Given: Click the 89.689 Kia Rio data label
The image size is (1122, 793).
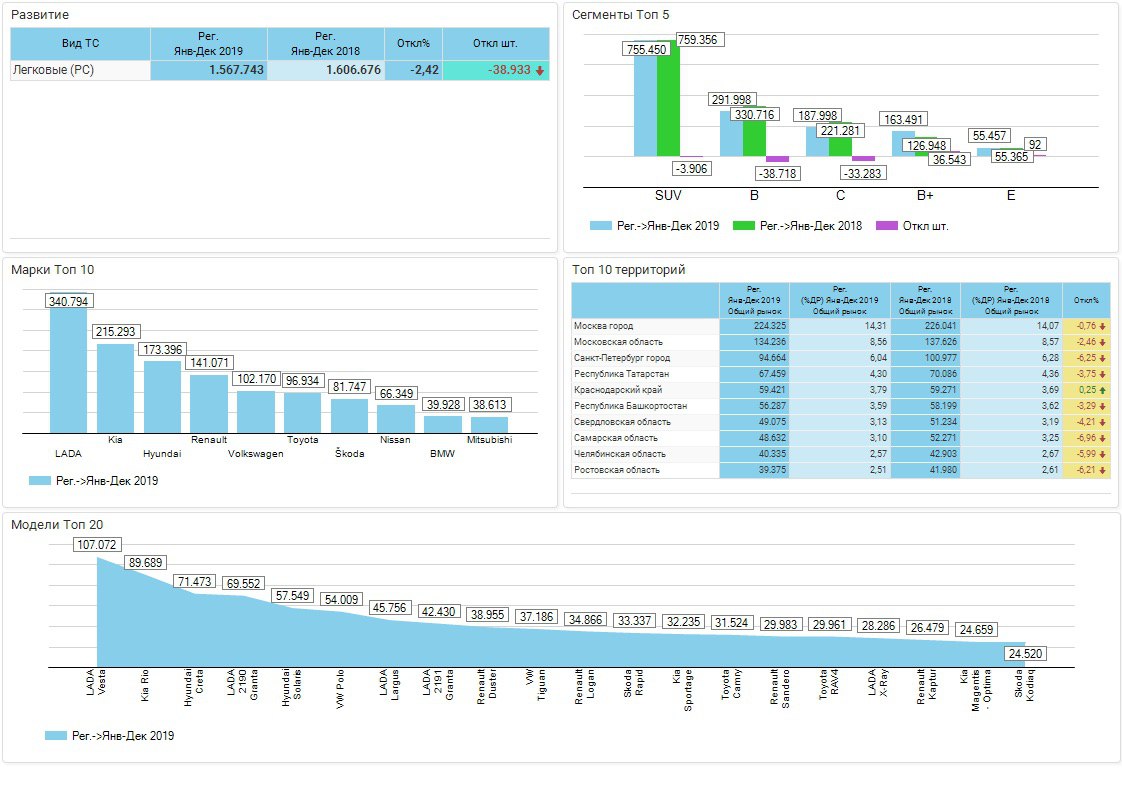Looking at the screenshot, I should tap(146, 563).
